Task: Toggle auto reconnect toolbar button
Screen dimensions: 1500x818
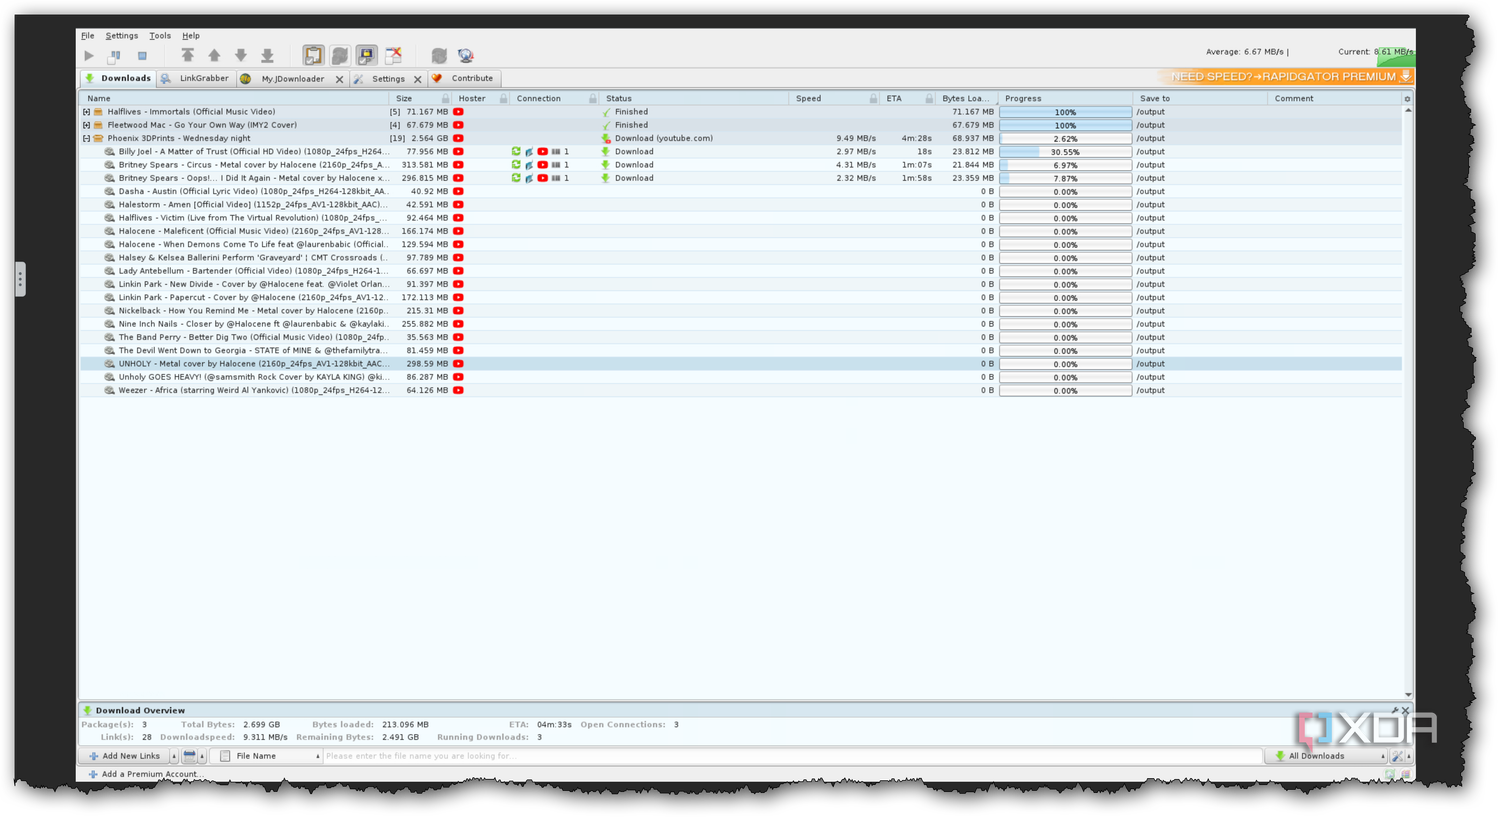Action: pos(340,56)
